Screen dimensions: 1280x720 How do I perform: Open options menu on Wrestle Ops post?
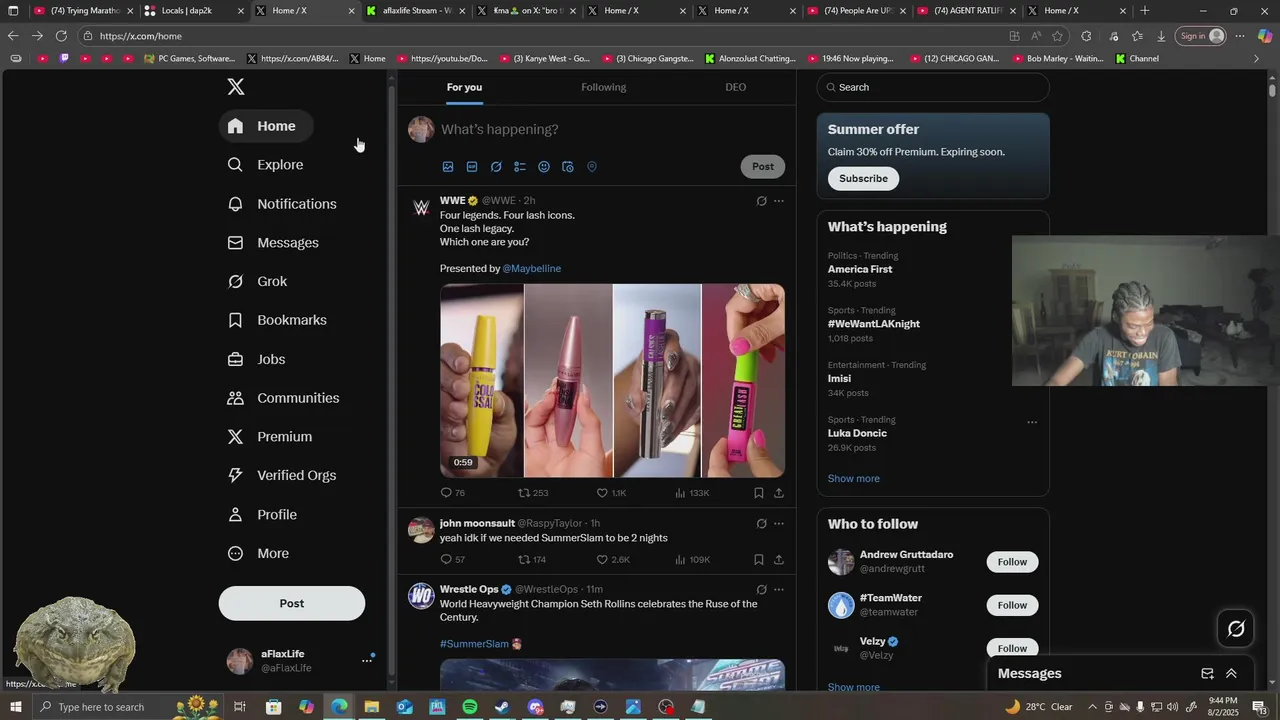[779, 590]
